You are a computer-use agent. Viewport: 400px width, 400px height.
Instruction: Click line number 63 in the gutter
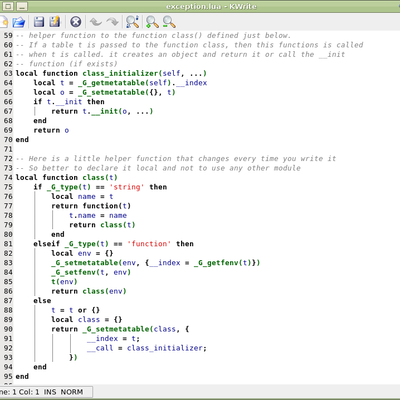[x=8, y=73]
